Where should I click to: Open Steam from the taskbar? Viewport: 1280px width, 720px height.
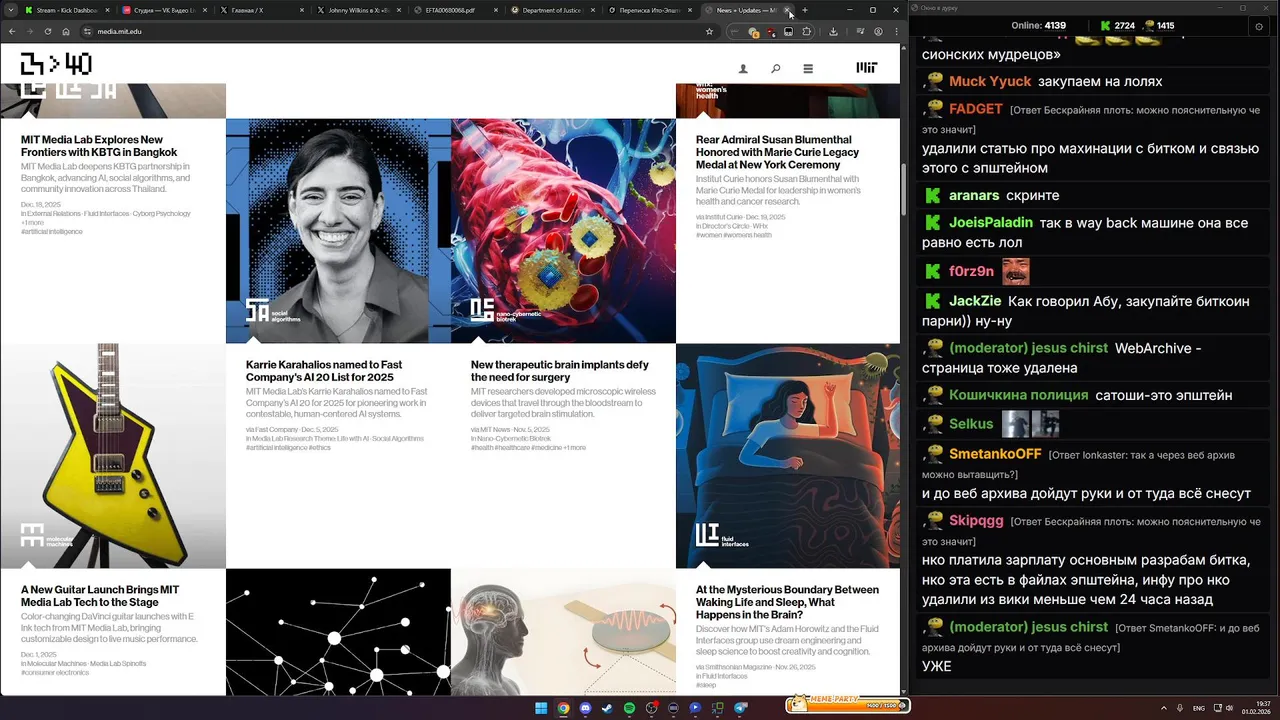(x=607, y=708)
